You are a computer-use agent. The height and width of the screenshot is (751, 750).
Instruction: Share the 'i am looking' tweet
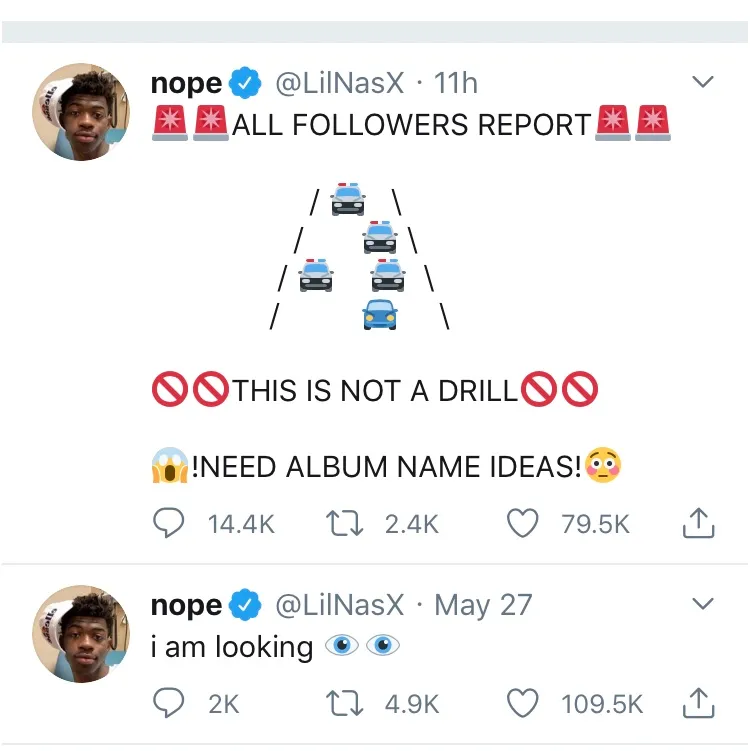click(x=699, y=704)
